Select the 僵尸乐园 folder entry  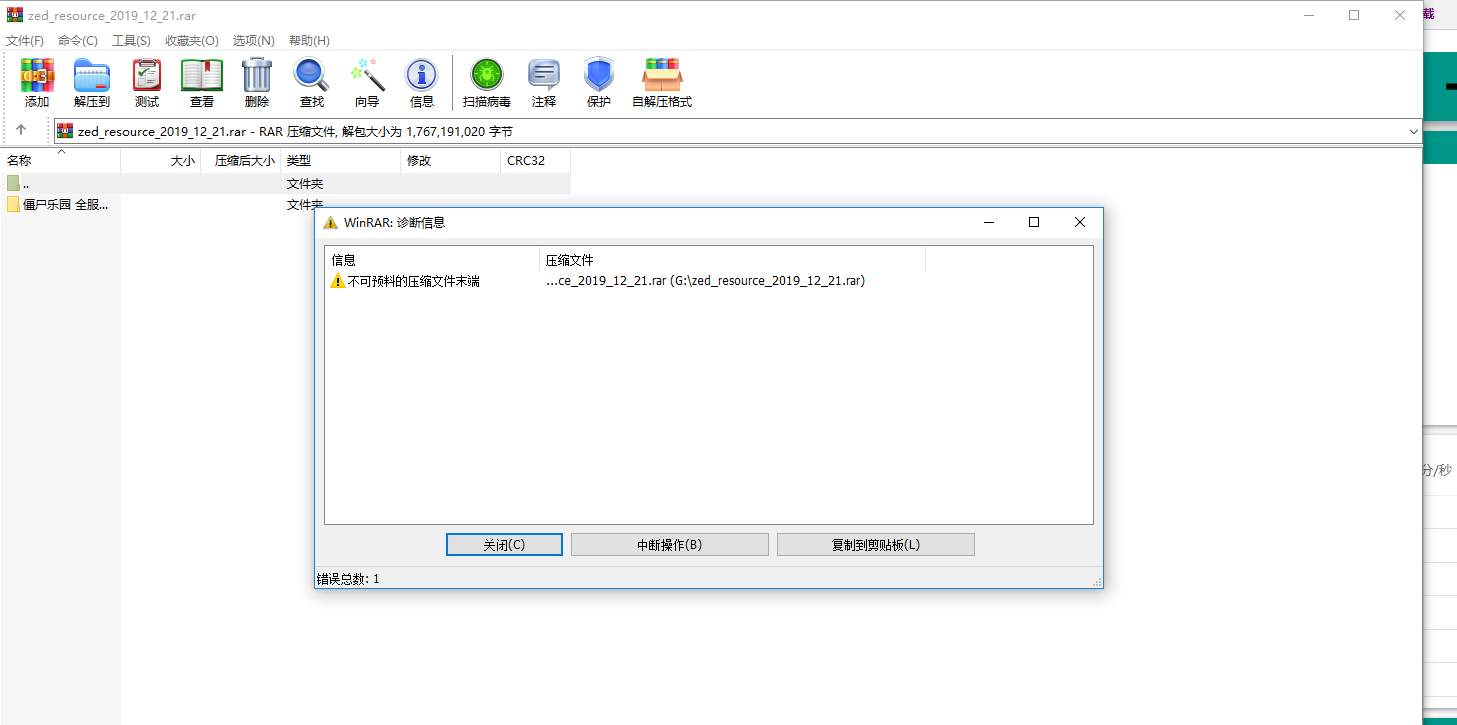tap(58, 204)
